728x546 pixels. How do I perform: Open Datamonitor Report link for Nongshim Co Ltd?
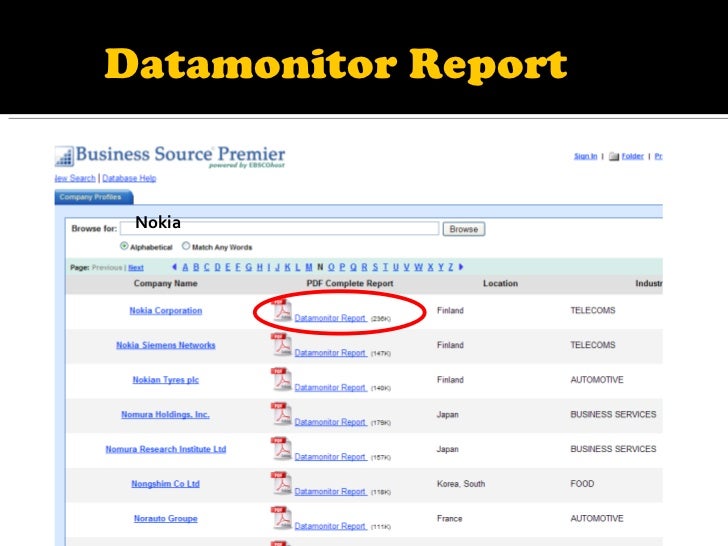point(331,491)
